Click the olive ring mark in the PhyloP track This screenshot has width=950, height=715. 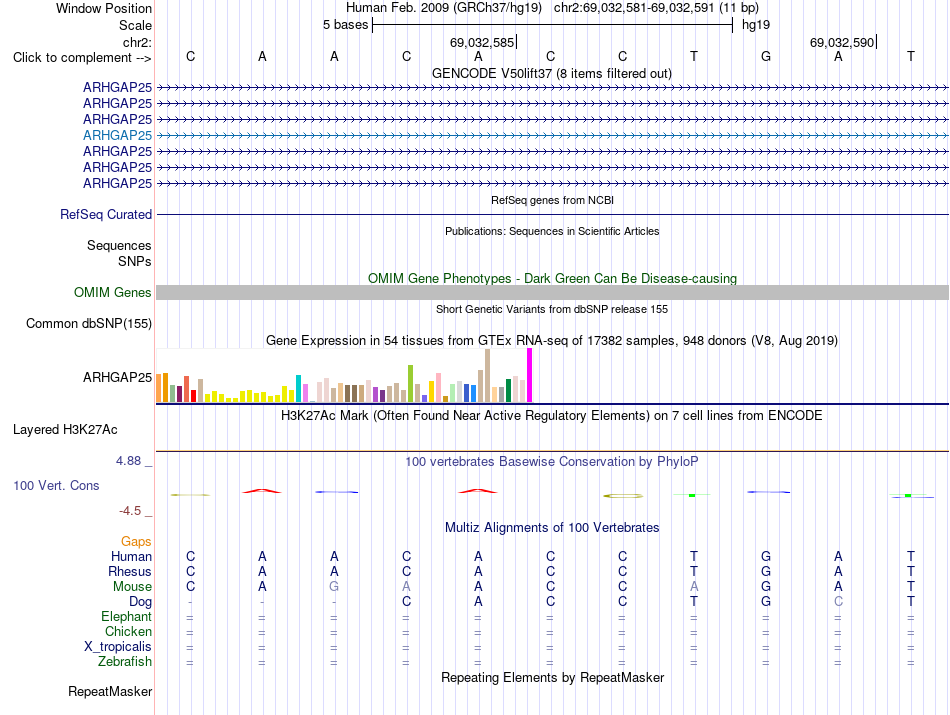[x=623, y=496]
